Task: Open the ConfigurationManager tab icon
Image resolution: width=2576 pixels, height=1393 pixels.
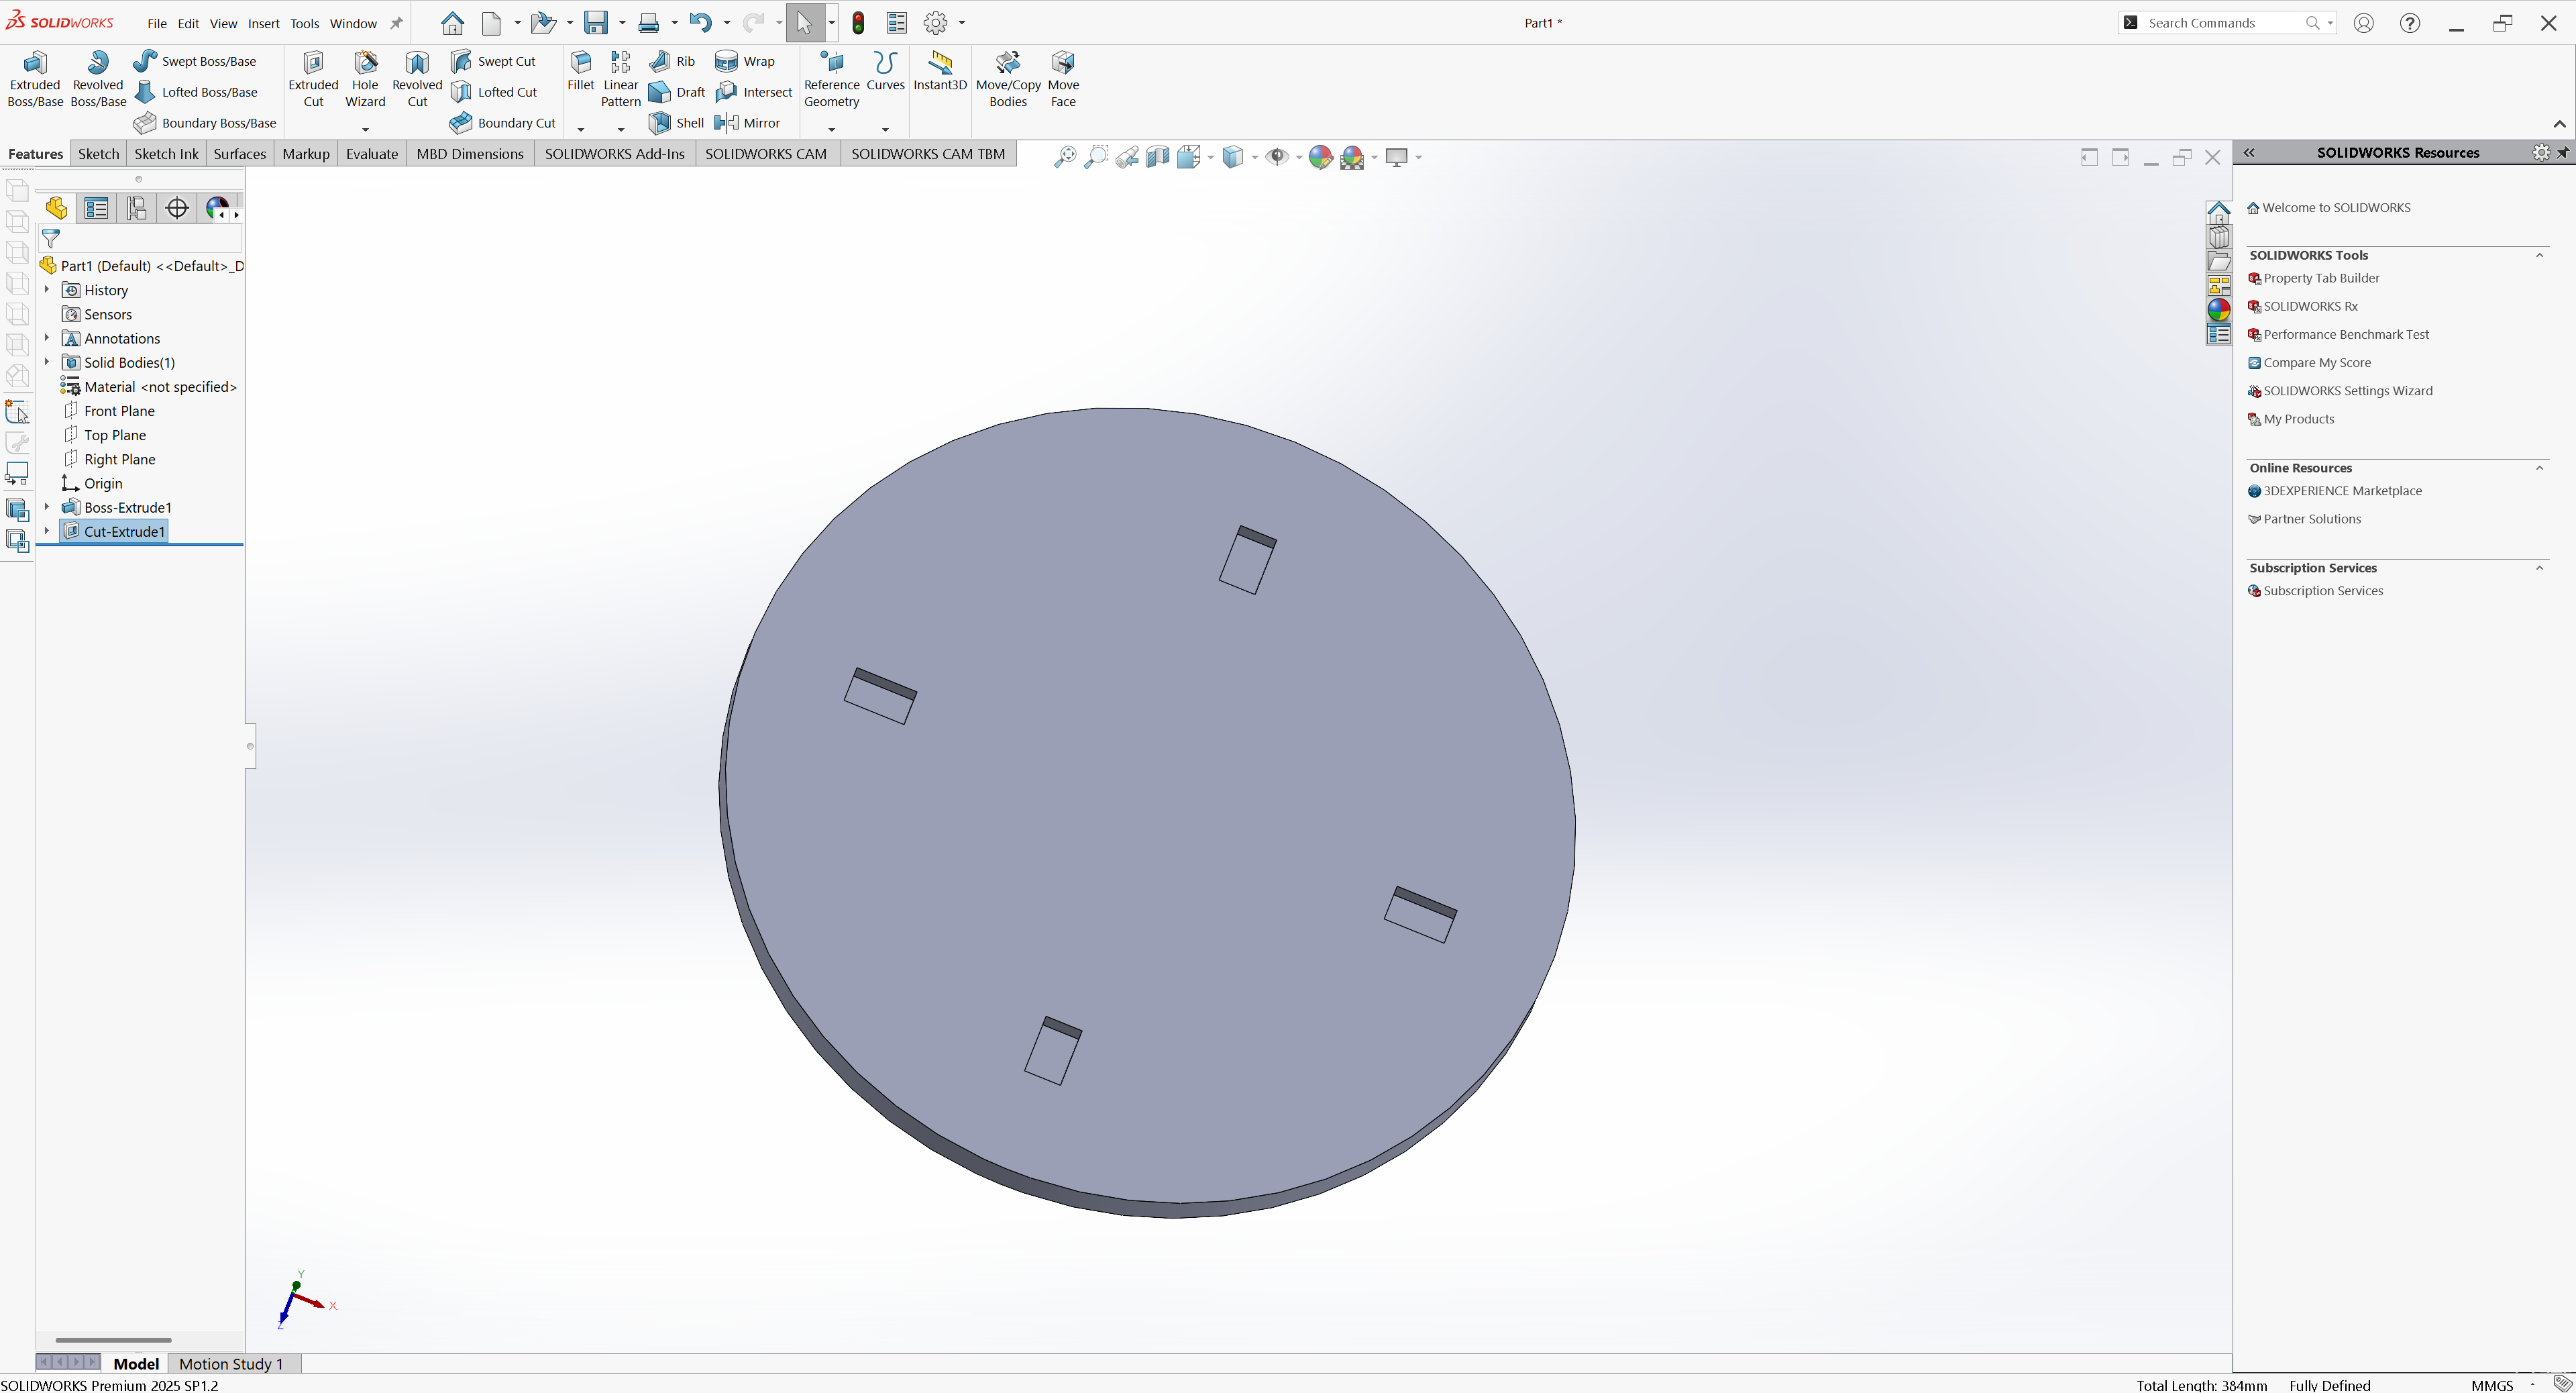Action: 137,208
